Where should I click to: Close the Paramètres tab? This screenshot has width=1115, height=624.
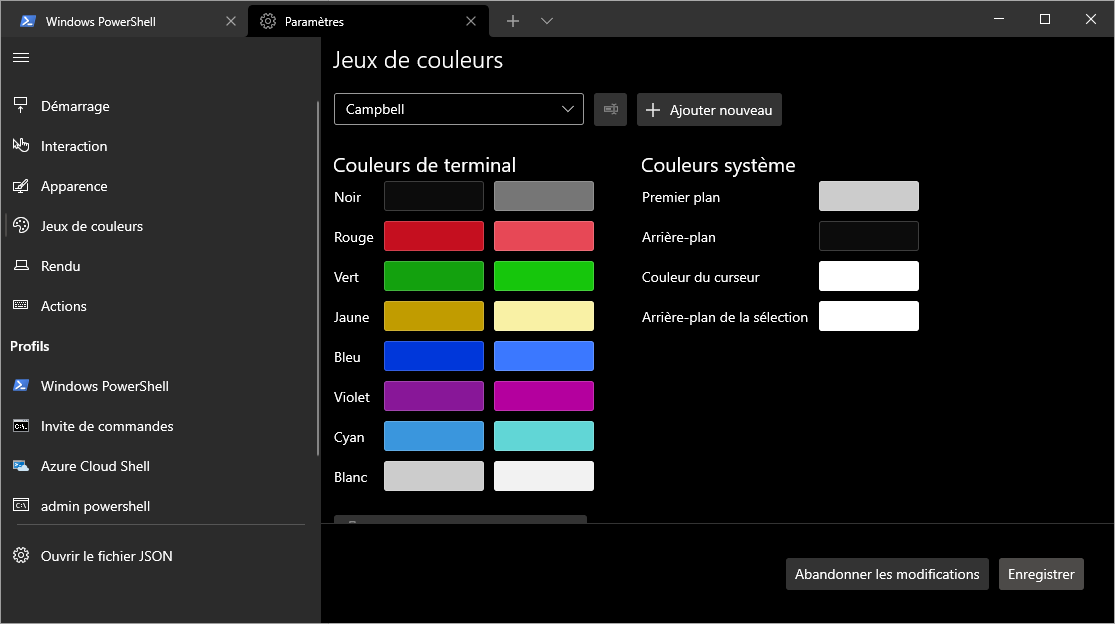pyautogui.click(x=471, y=21)
